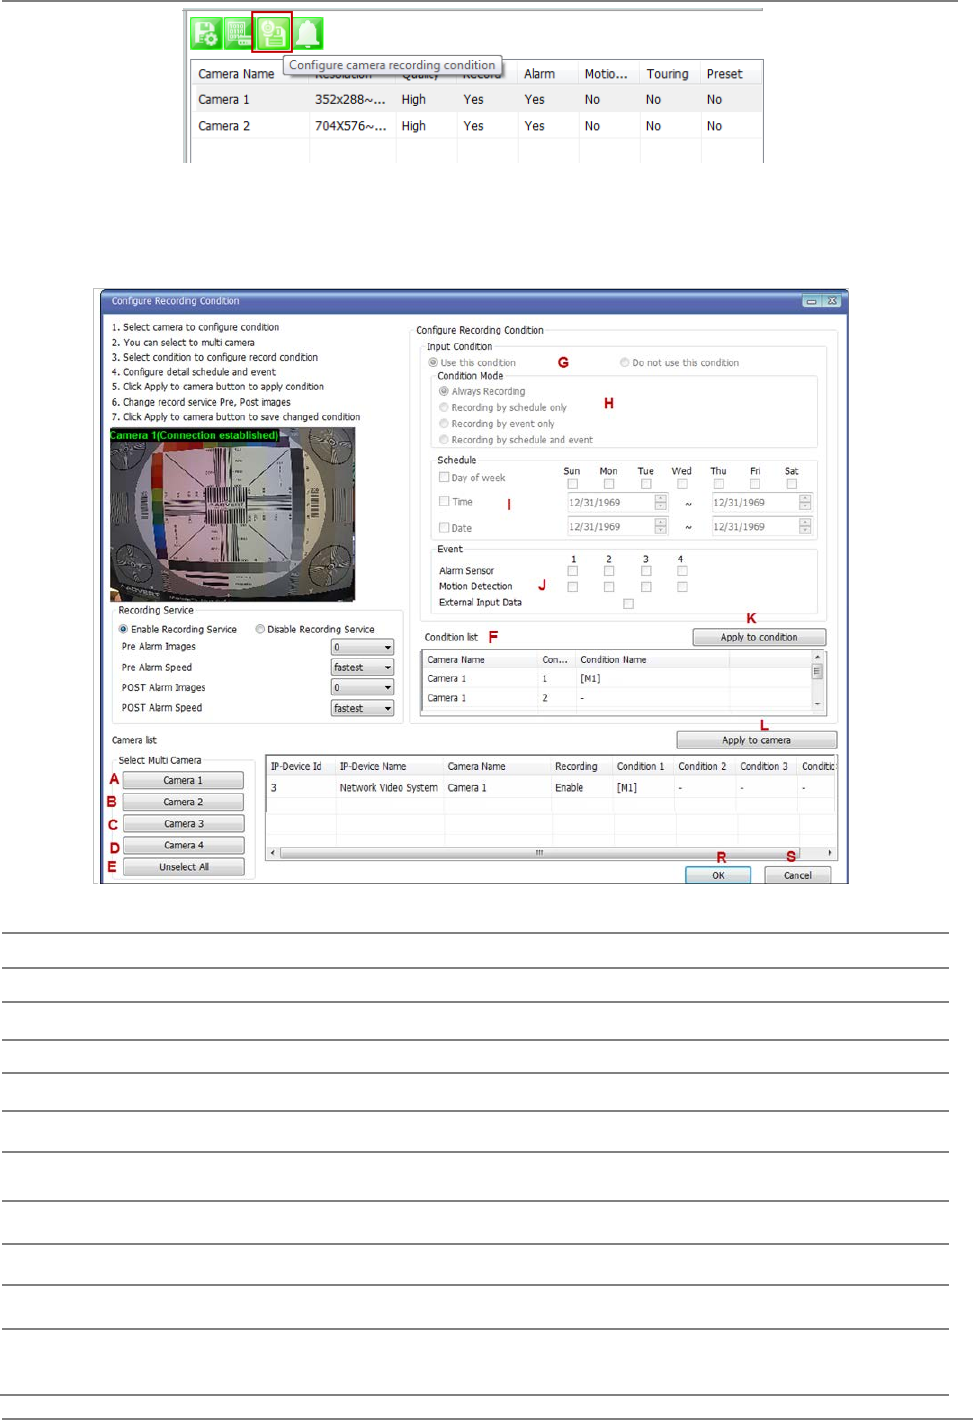Click 704X576 resolution cell
The height and width of the screenshot is (1420, 973).
tap(350, 126)
